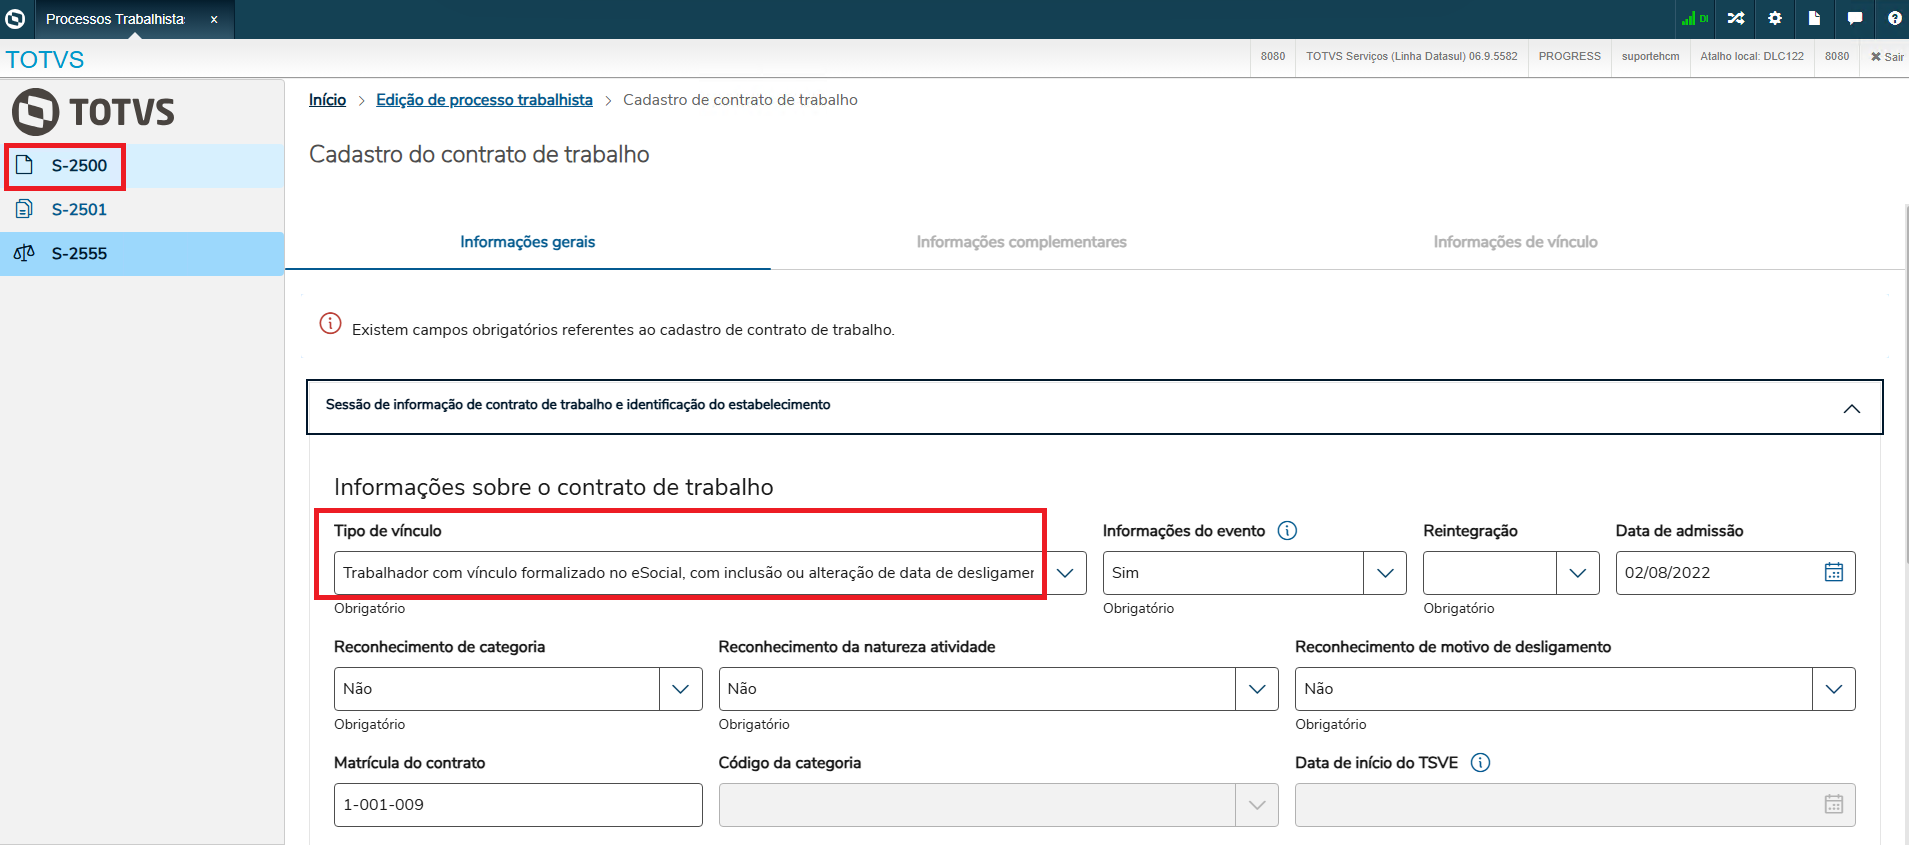
Task: Open Reconhecimento de categoria dropdown
Action: pyautogui.click(x=518, y=689)
